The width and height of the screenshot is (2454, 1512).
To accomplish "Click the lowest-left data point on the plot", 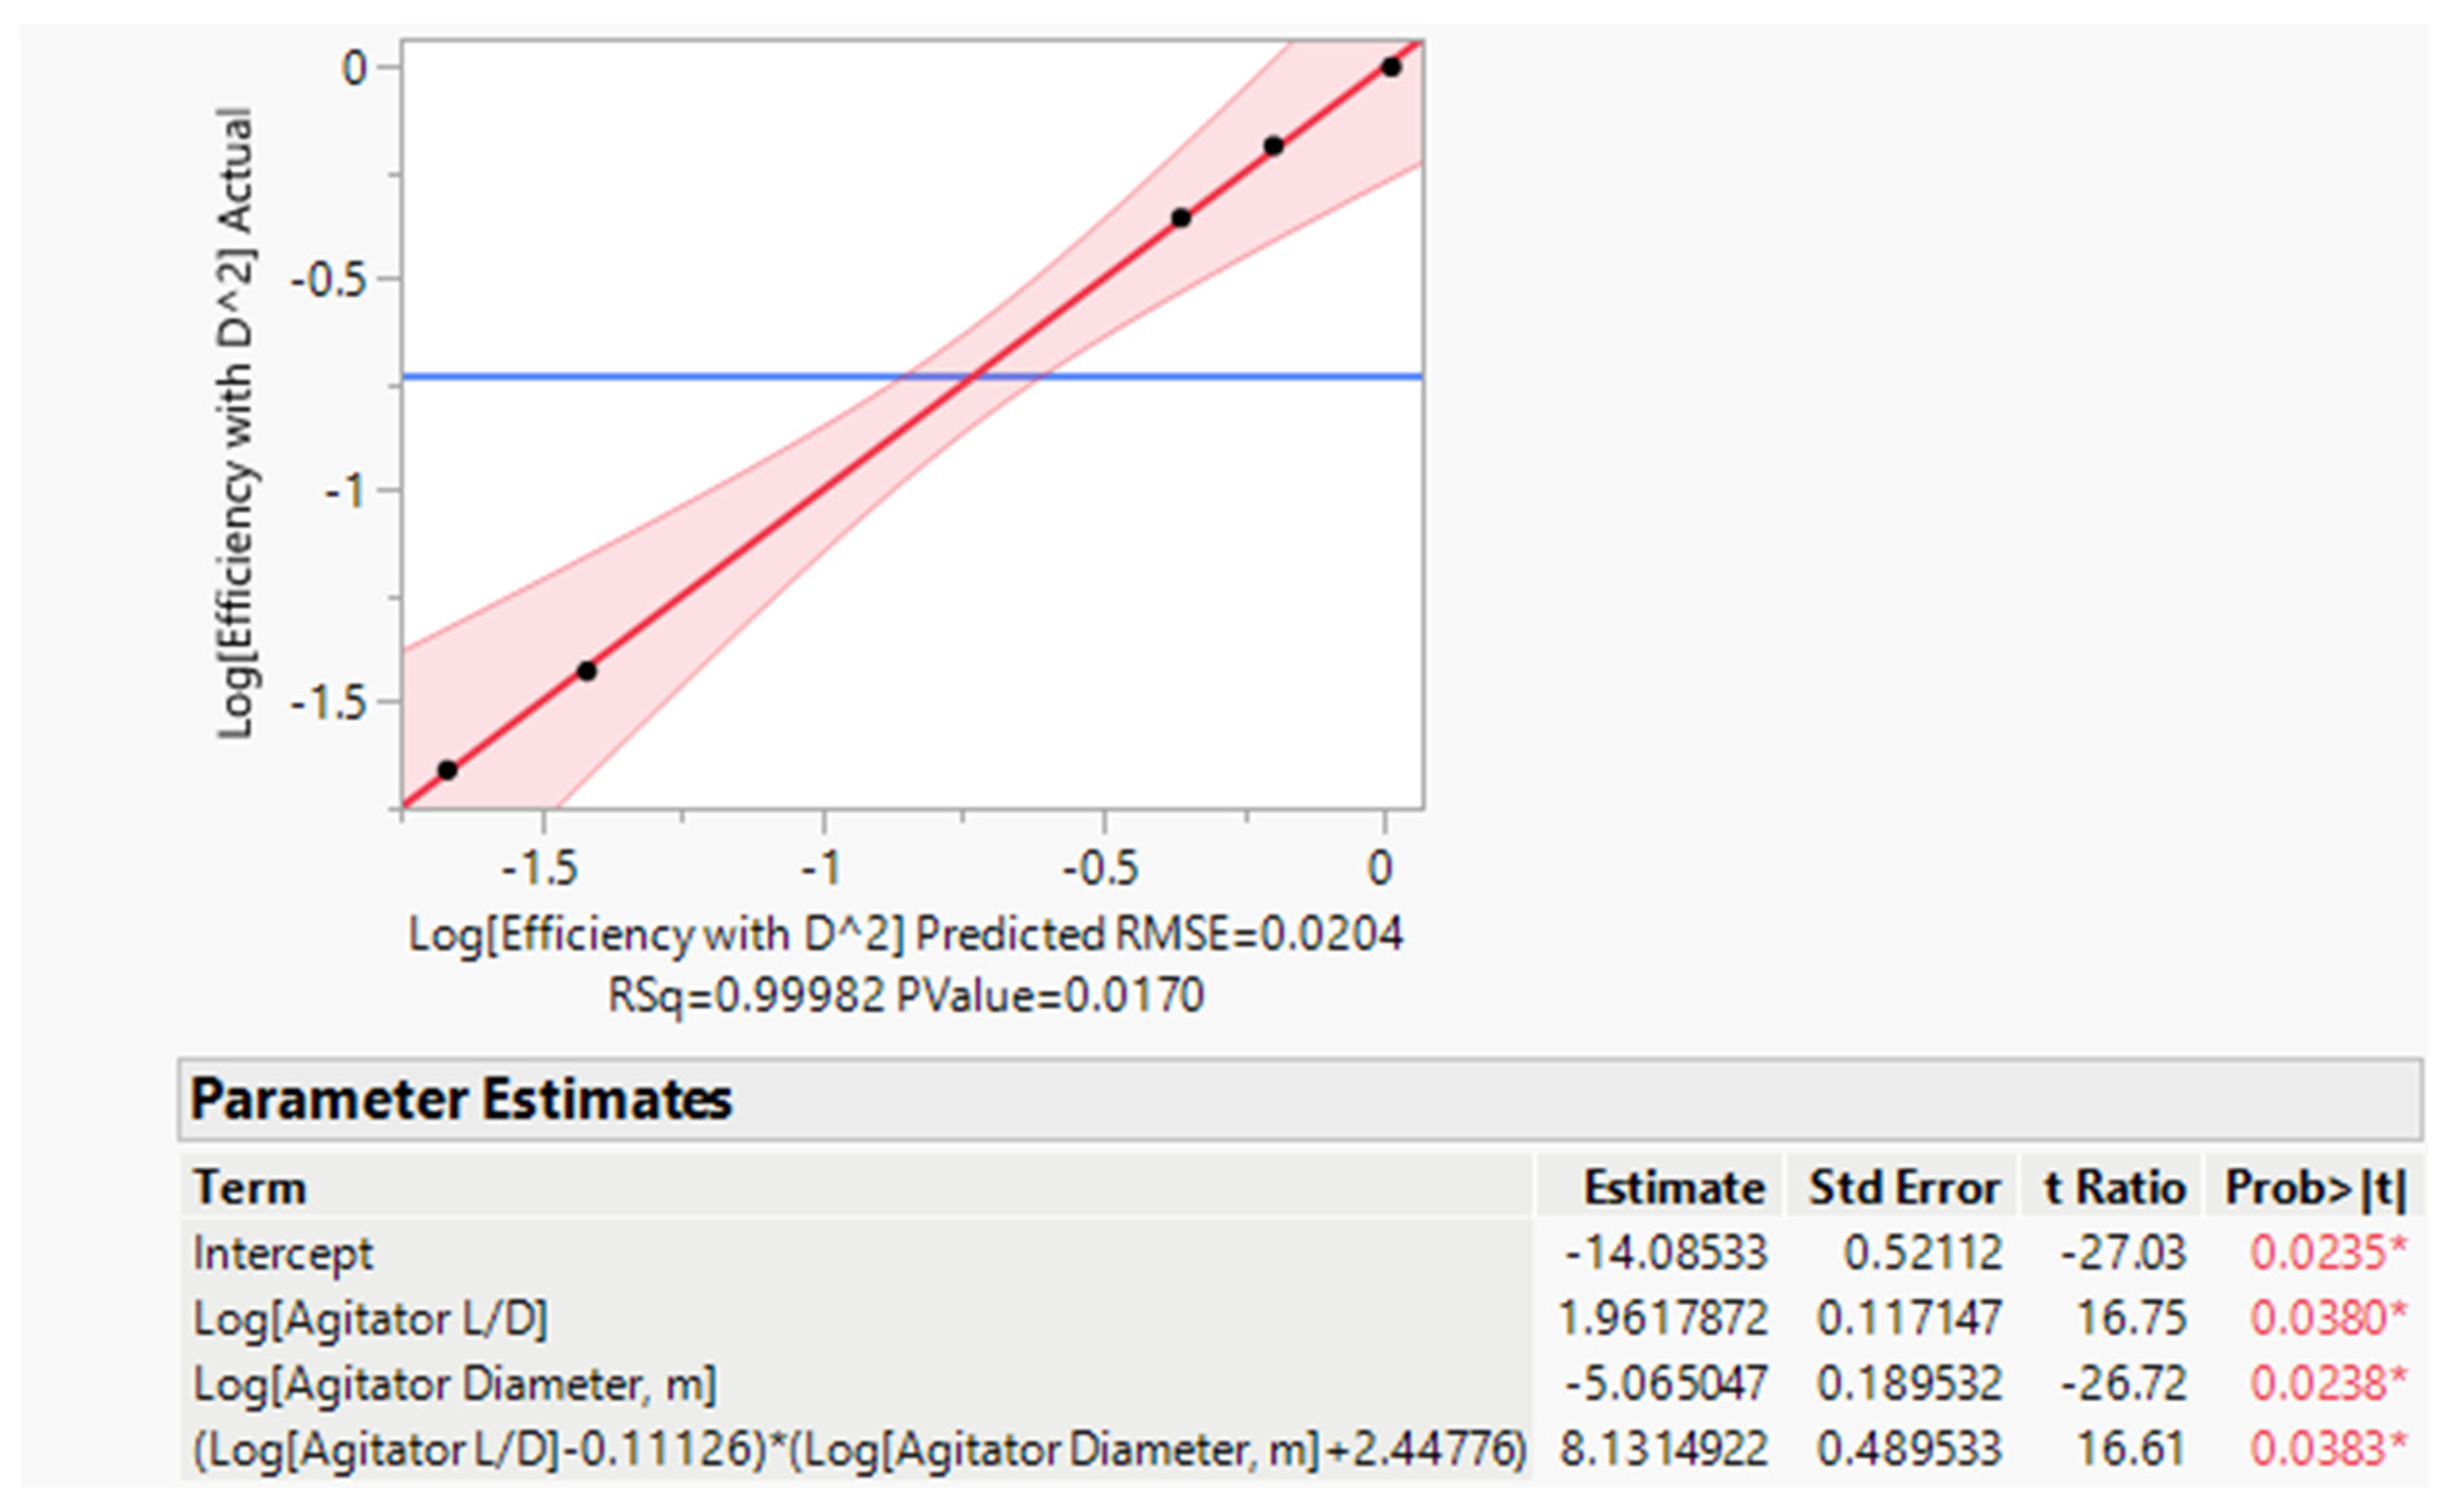I will [x=448, y=770].
